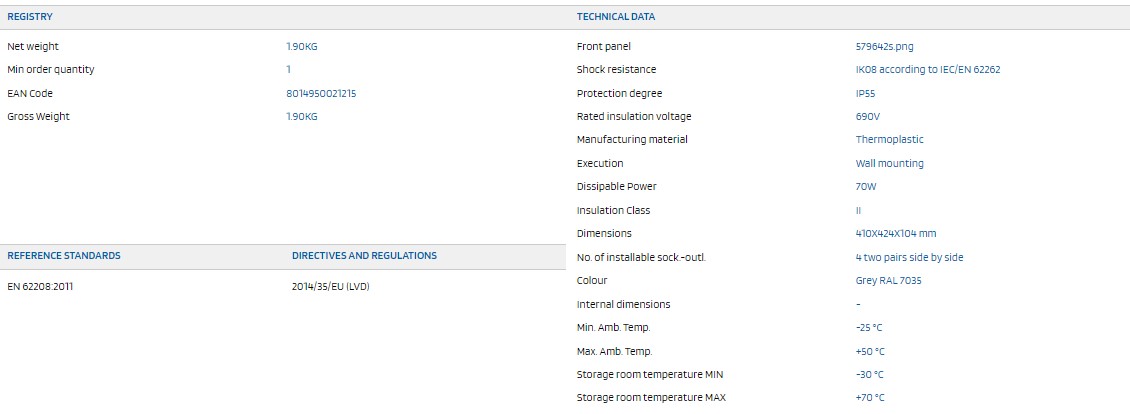Screen dimensions: 1130x414
Task: Click the Grey RAL 7035 colour value
Action: tap(888, 280)
